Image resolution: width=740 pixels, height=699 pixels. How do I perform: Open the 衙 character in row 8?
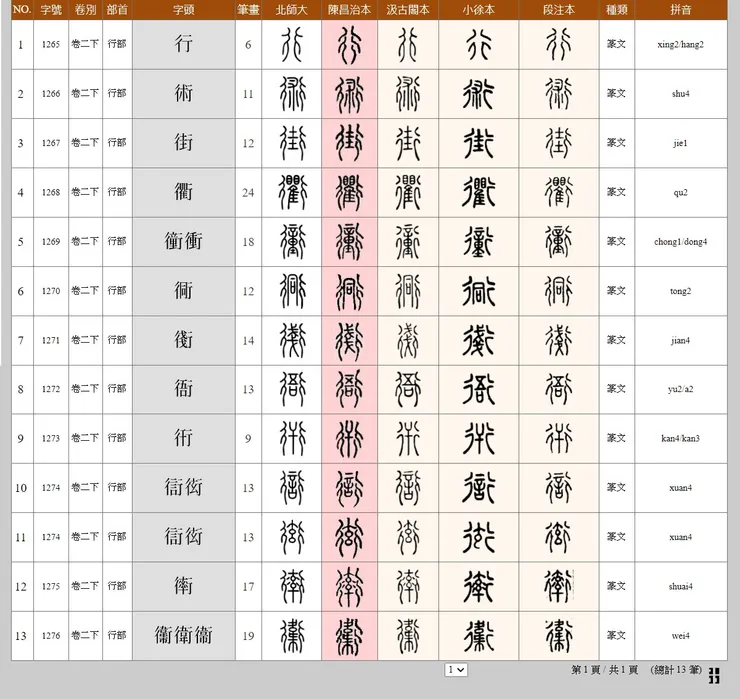coord(184,389)
